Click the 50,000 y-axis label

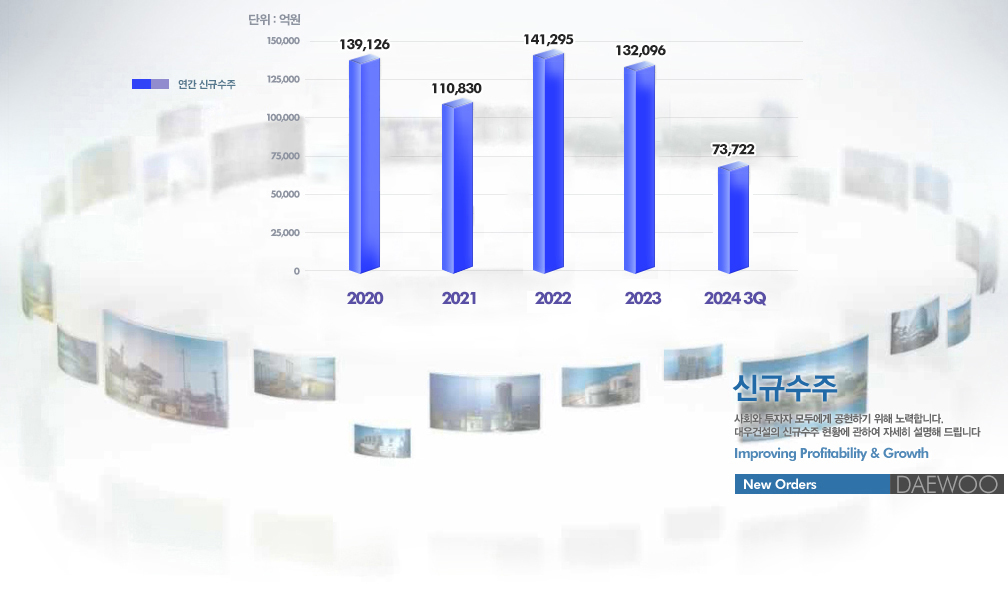point(285,194)
